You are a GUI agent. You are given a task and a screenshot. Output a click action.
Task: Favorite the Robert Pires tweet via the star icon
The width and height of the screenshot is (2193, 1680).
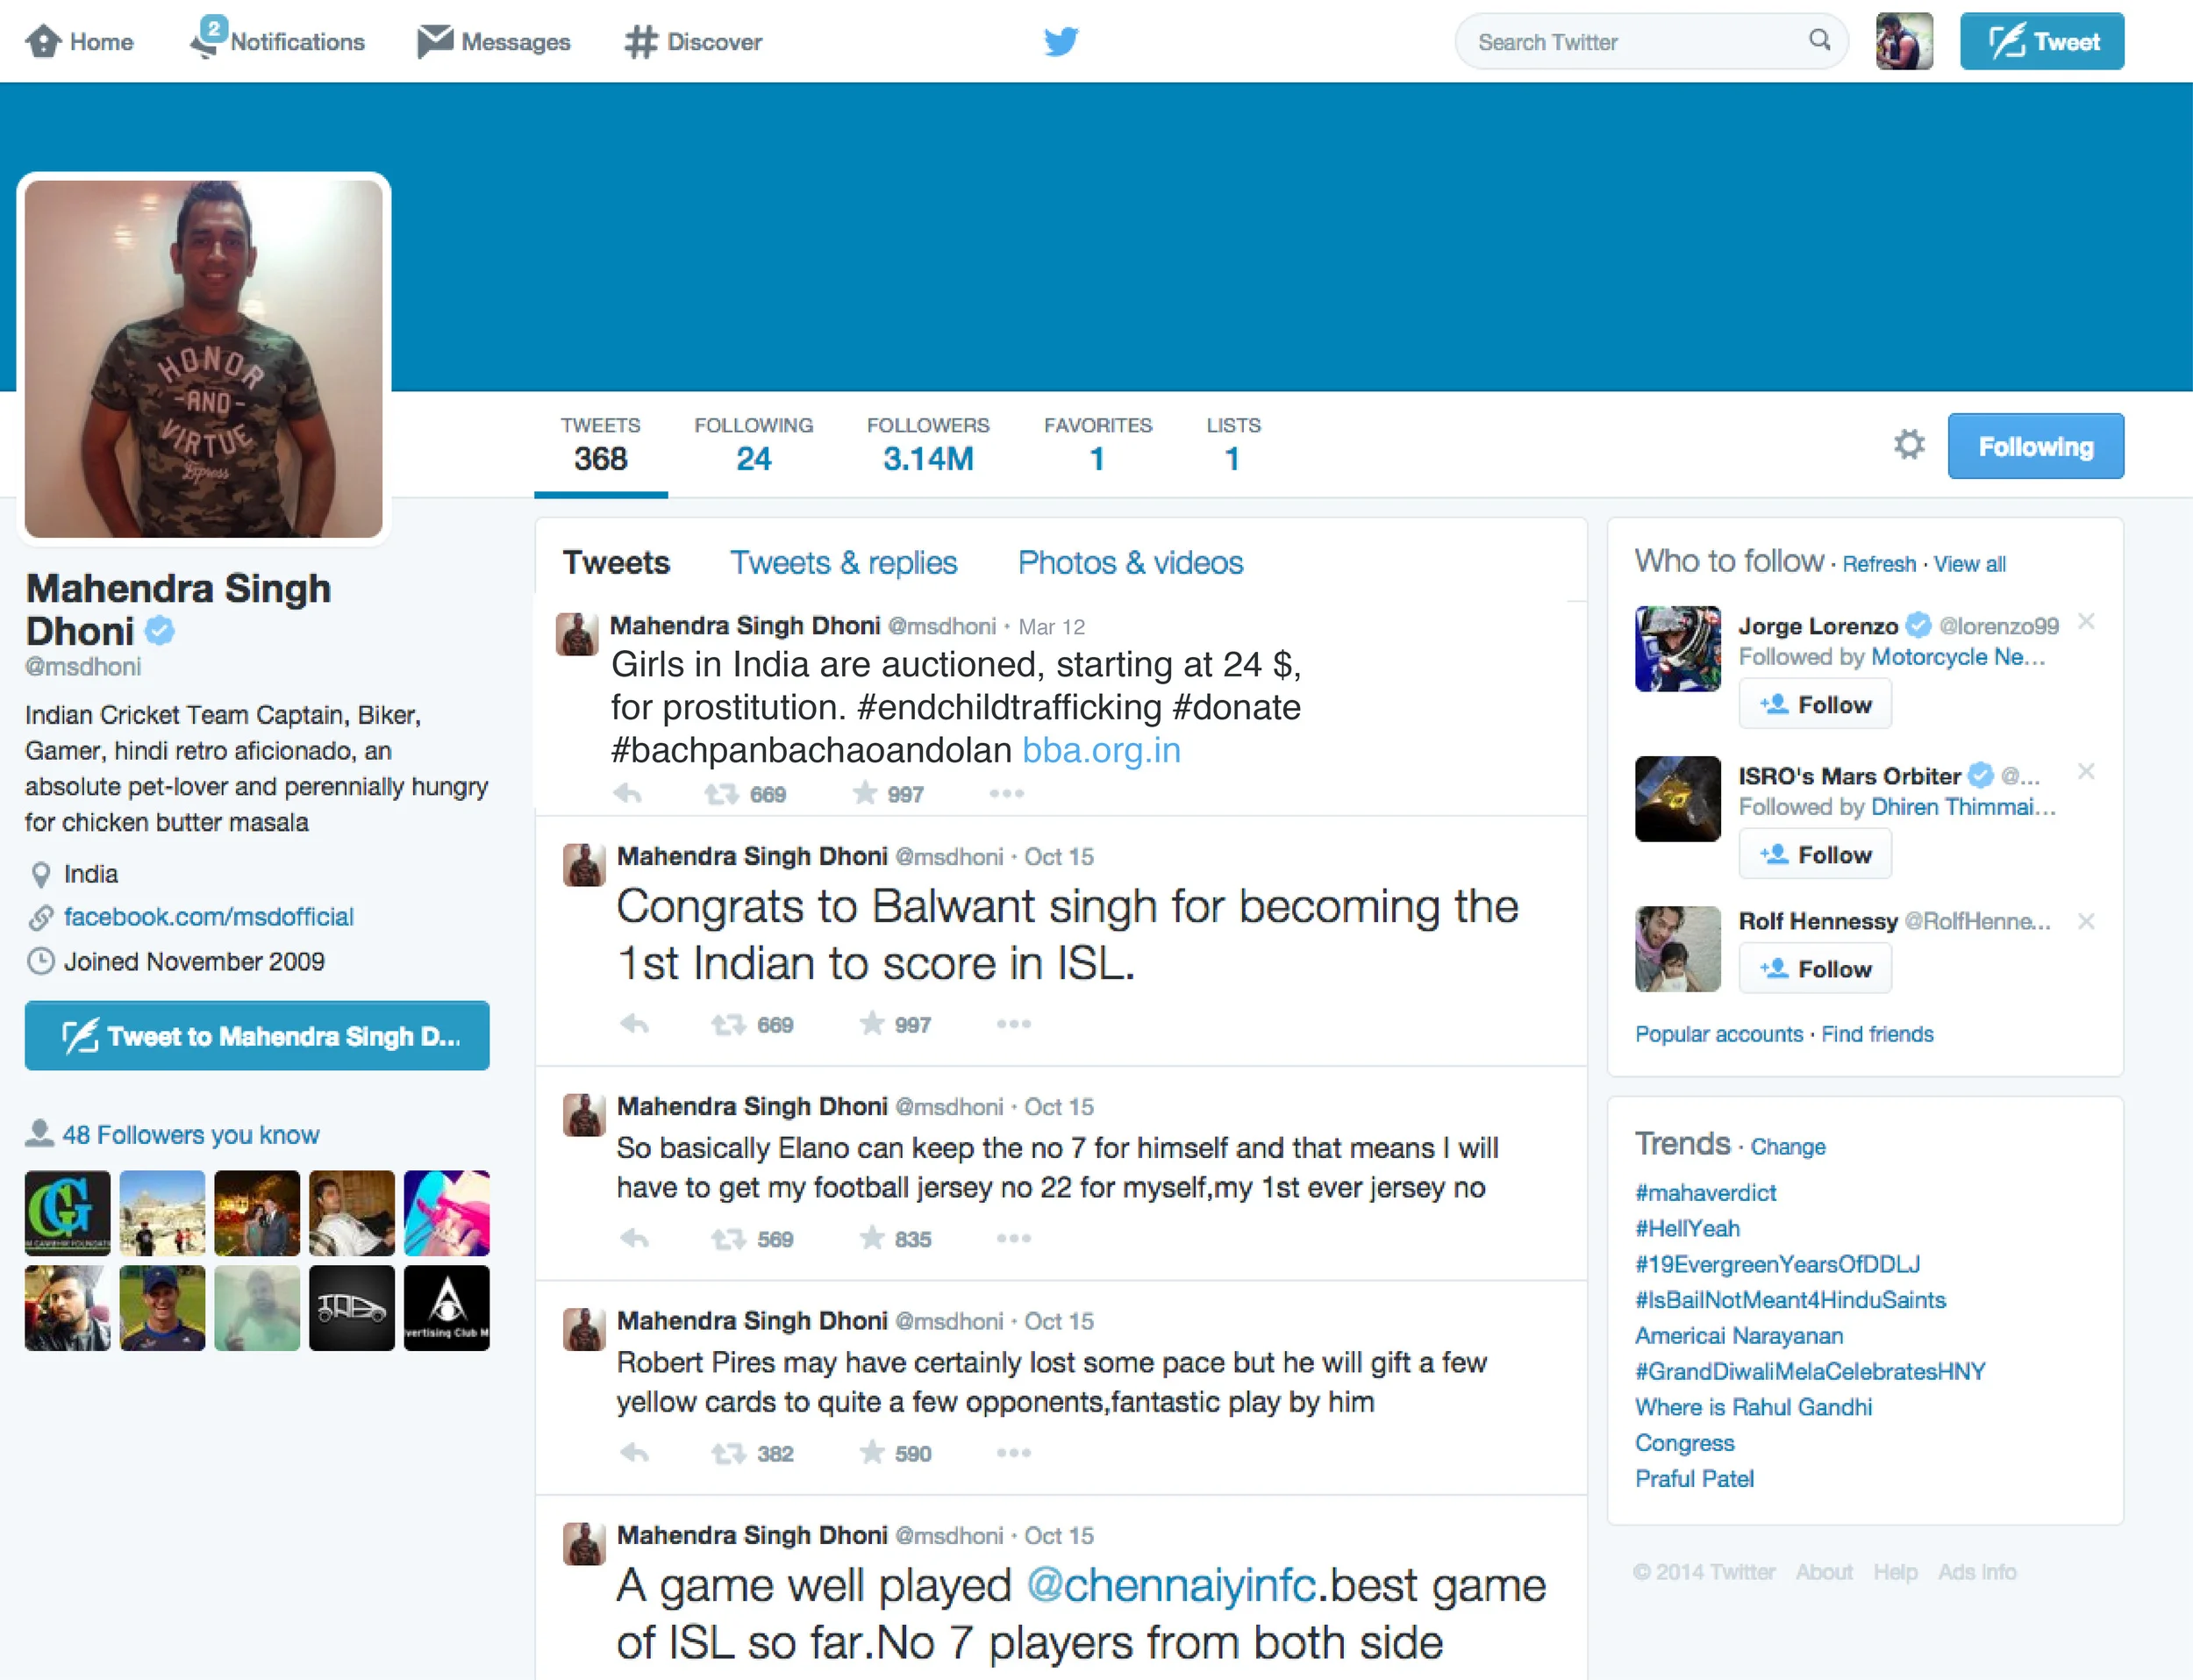point(872,1452)
